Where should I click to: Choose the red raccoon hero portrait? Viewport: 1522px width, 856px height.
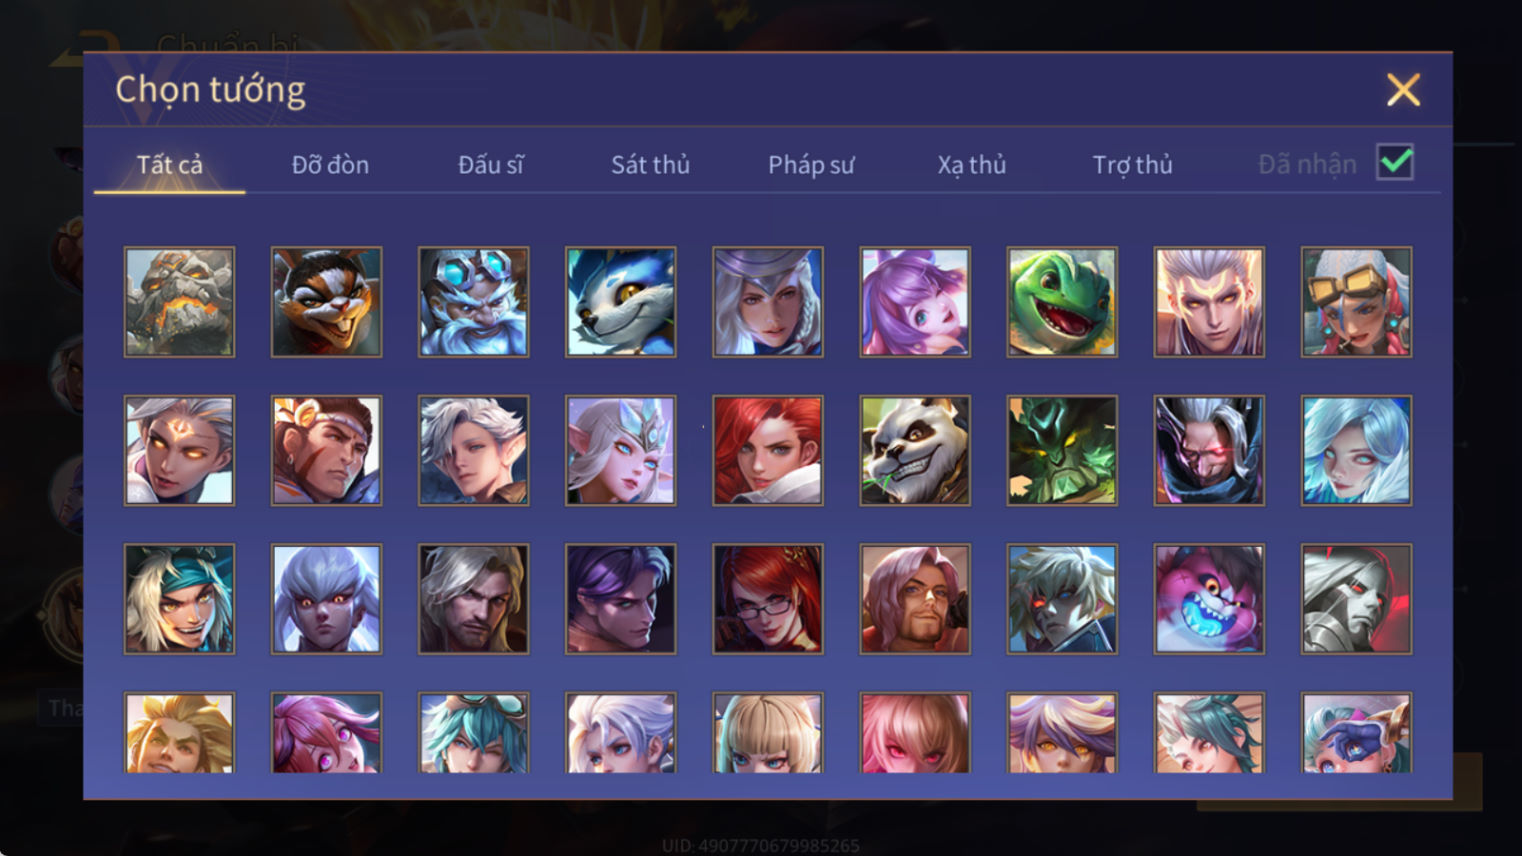[x=326, y=302]
